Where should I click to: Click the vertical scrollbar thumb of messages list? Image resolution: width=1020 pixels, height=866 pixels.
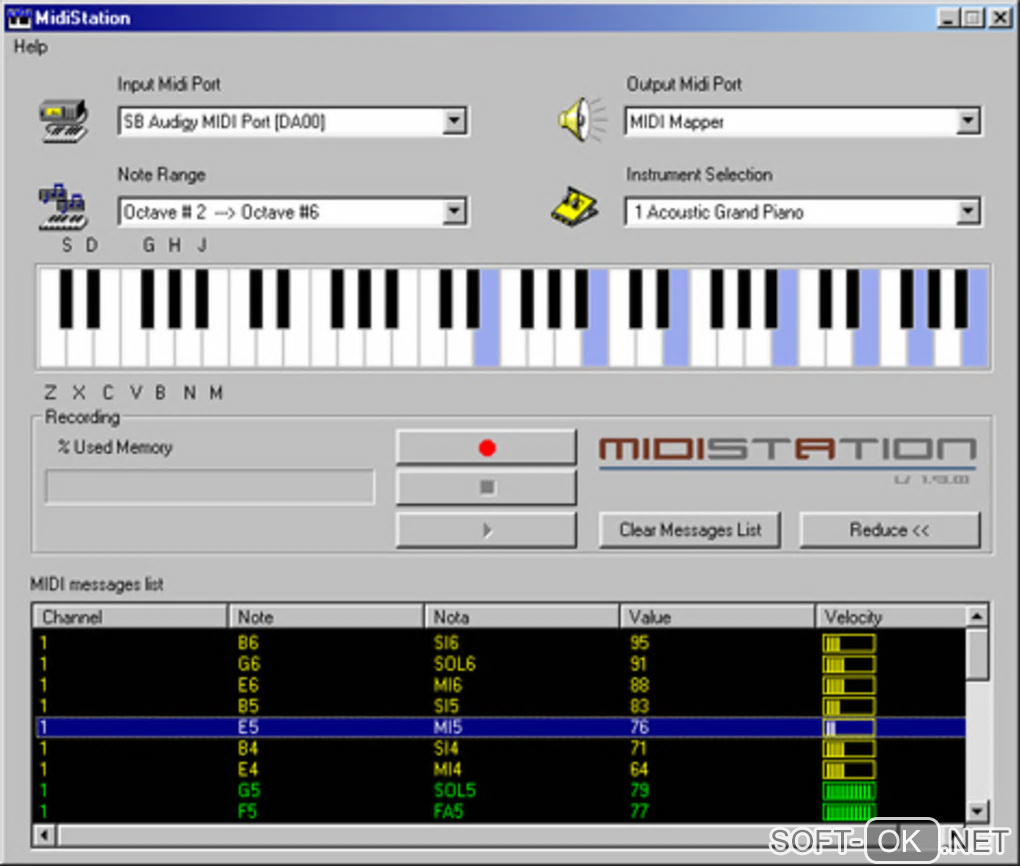977,655
